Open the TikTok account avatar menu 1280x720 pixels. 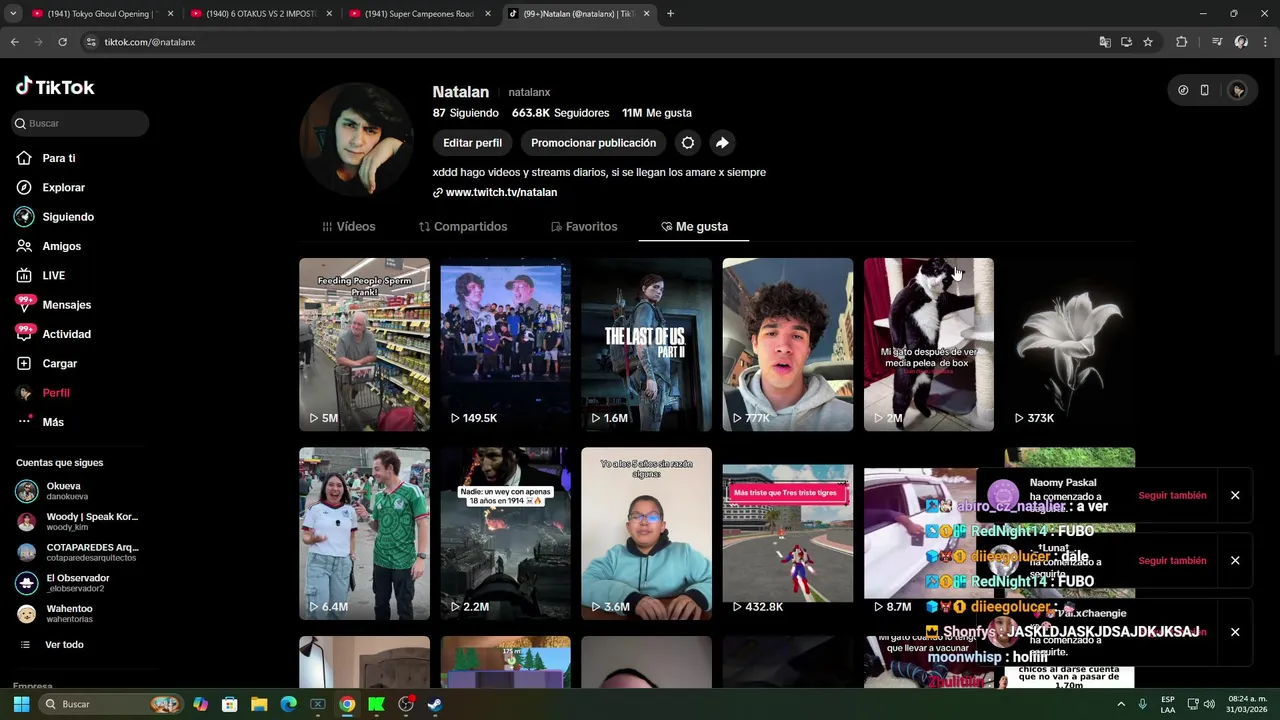[1238, 90]
